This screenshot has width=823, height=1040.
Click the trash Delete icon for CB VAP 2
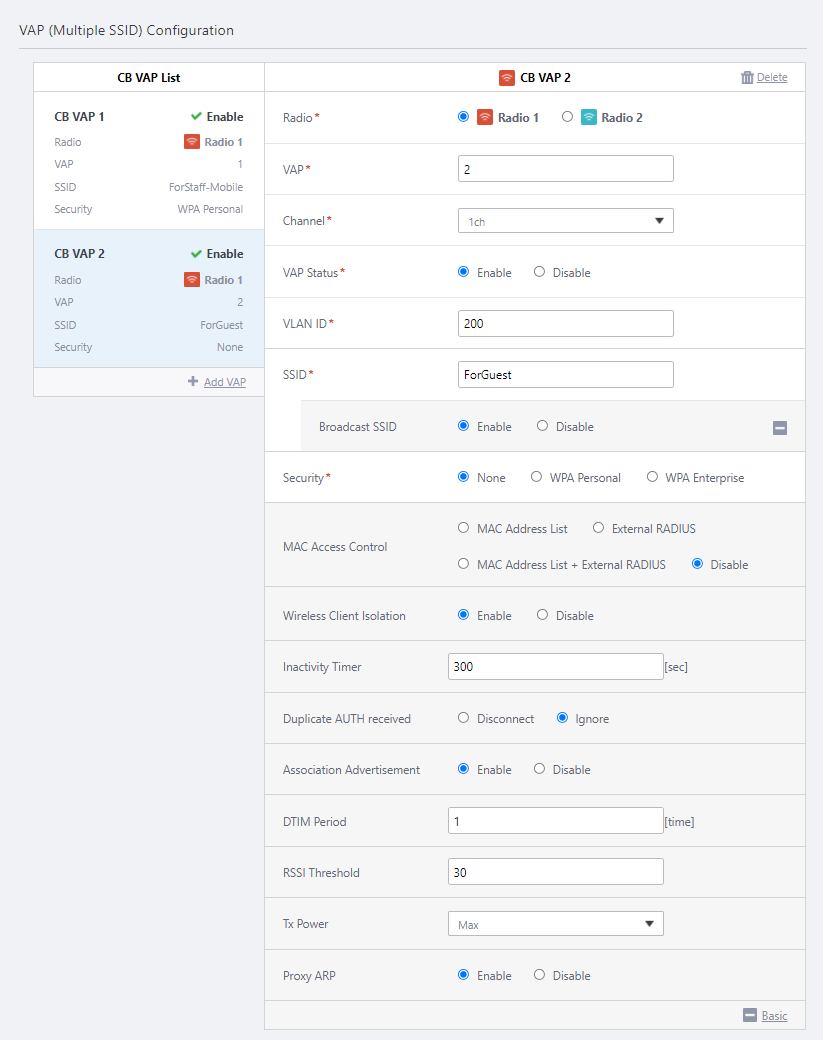point(747,78)
